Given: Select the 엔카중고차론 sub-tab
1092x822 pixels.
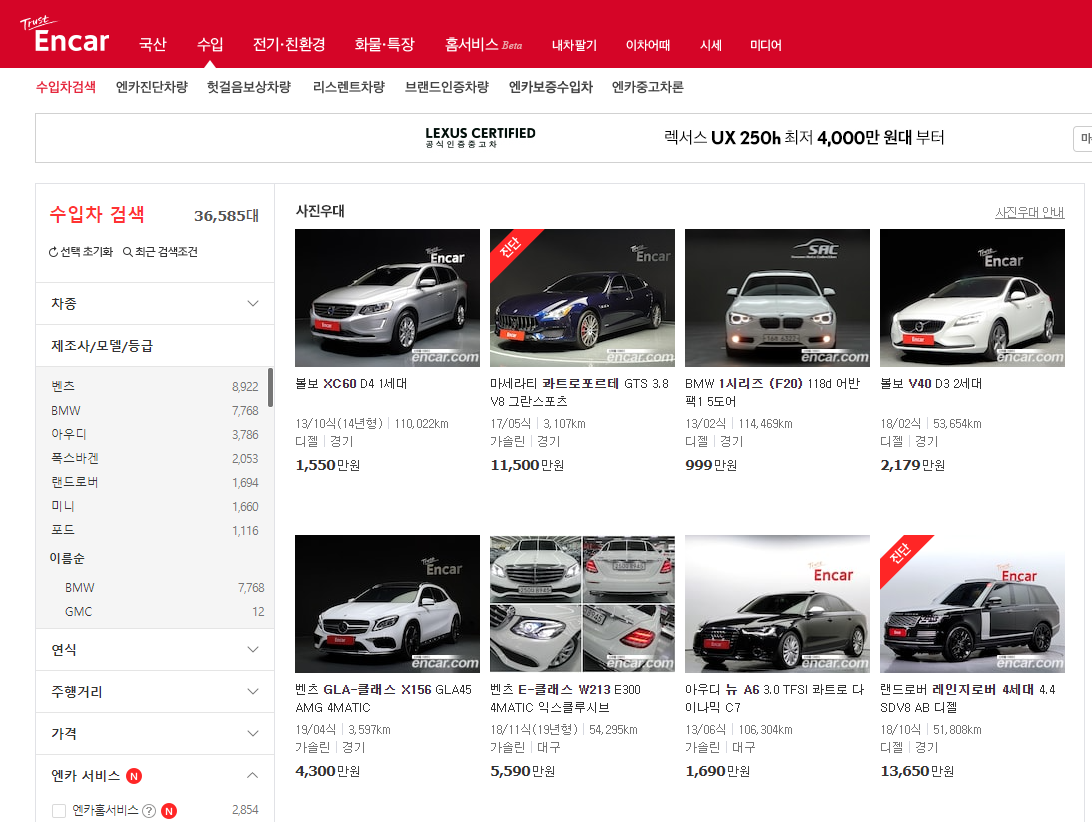Looking at the screenshot, I should click(648, 87).
